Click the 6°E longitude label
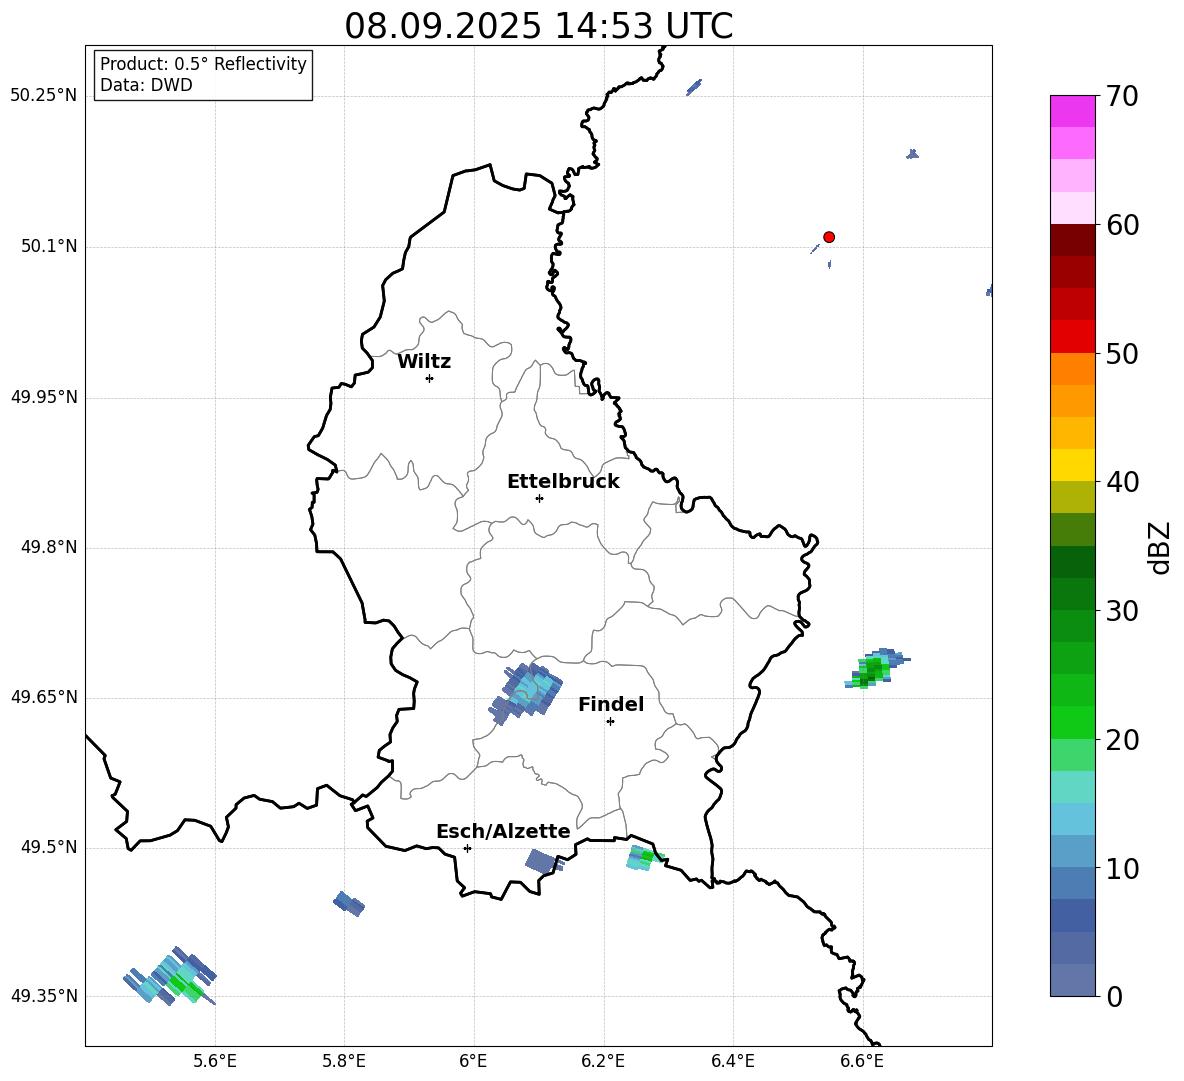The height and width of the screenshot is (1081, 1184). 473,1061
